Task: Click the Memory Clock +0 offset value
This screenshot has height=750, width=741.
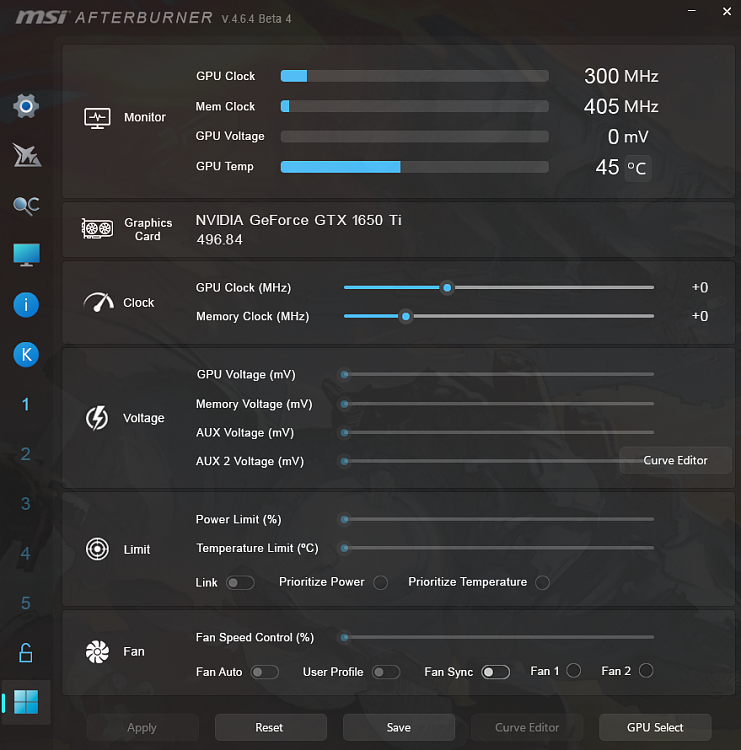Action: tap(700, 316)
